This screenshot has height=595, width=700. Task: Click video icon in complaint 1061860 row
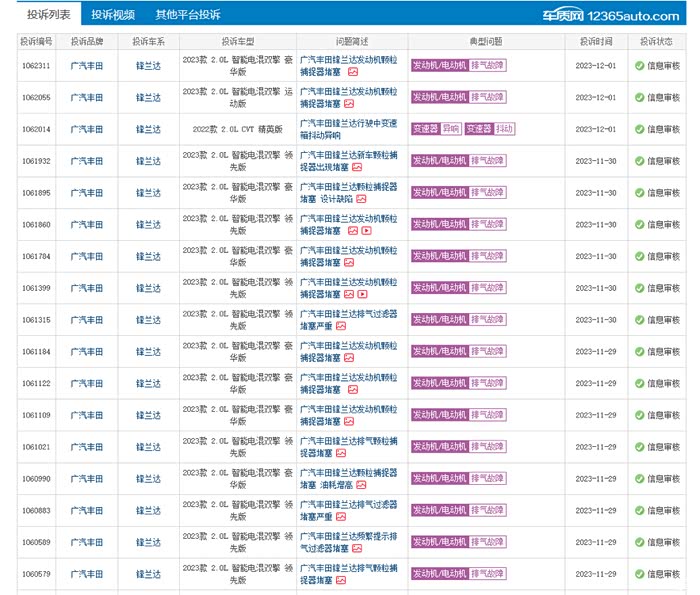pyautogui.click(x=365, y=231)
